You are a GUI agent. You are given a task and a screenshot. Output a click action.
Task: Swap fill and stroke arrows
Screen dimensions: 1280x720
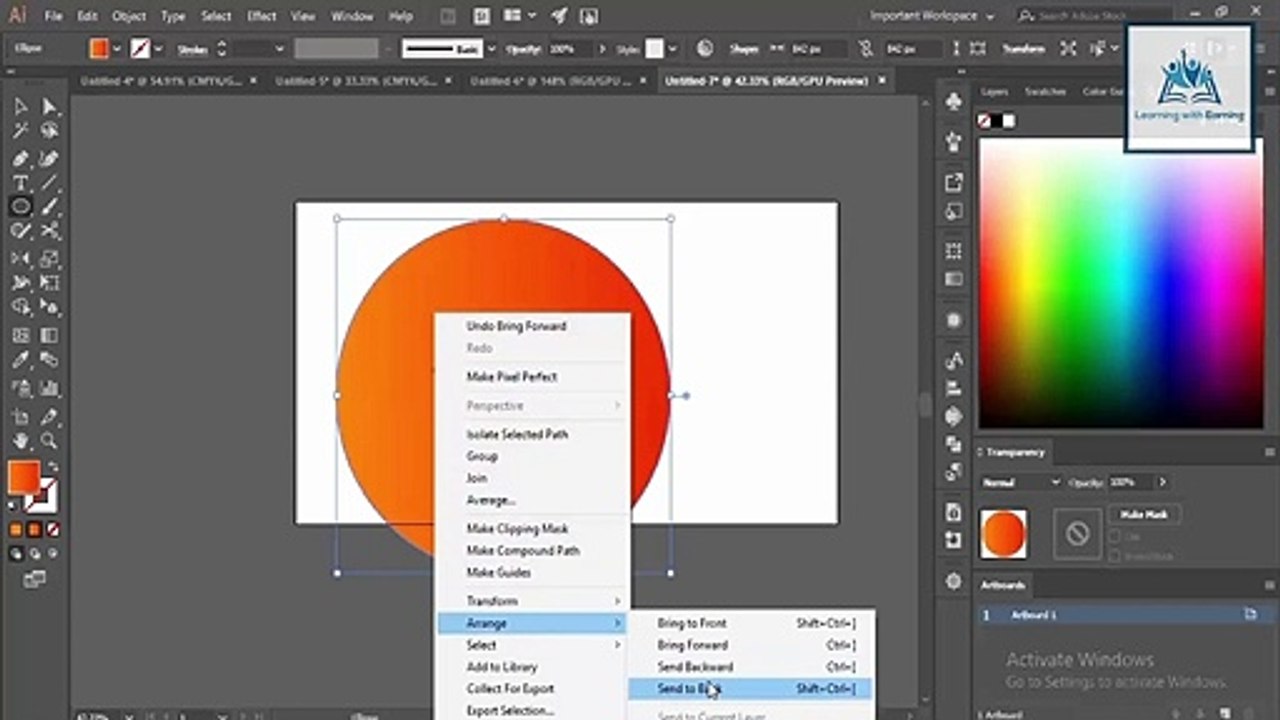[52, 467]
